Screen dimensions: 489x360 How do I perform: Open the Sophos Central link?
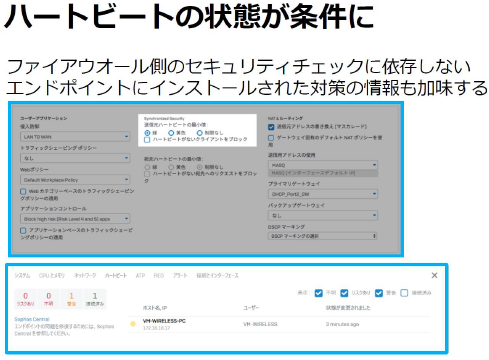click(32, 319)
